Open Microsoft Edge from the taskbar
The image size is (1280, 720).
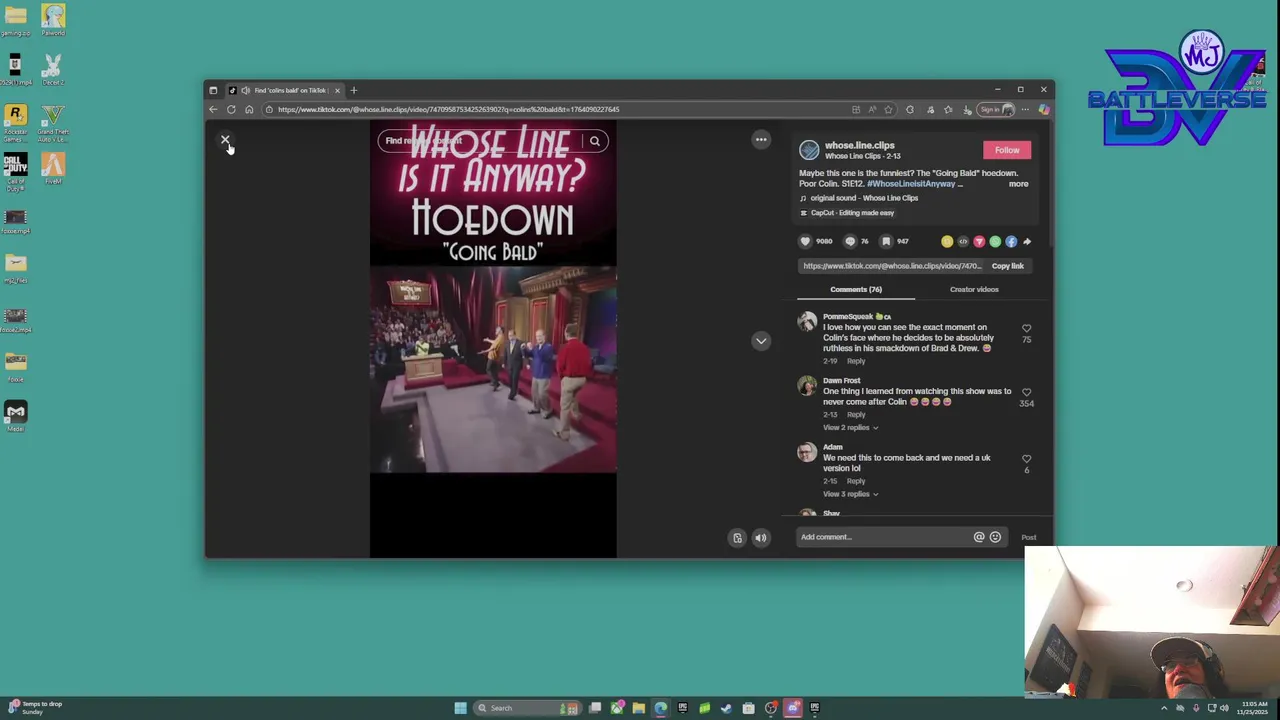click(x=661, y=708)
